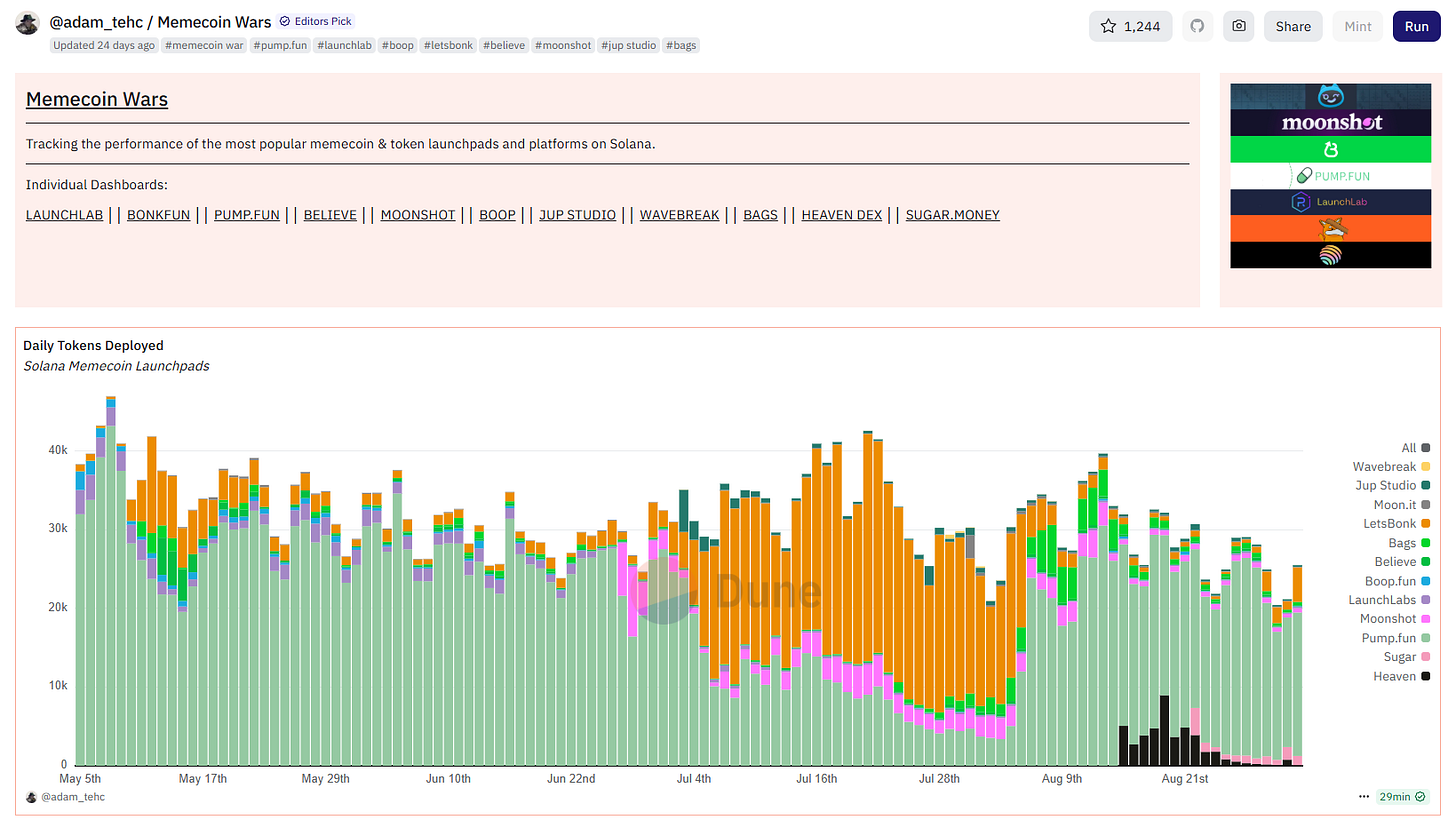This screenshot has height=828, width=1456.
Task: Toggle Moonshot legend entry
Action: point(1395,619)
